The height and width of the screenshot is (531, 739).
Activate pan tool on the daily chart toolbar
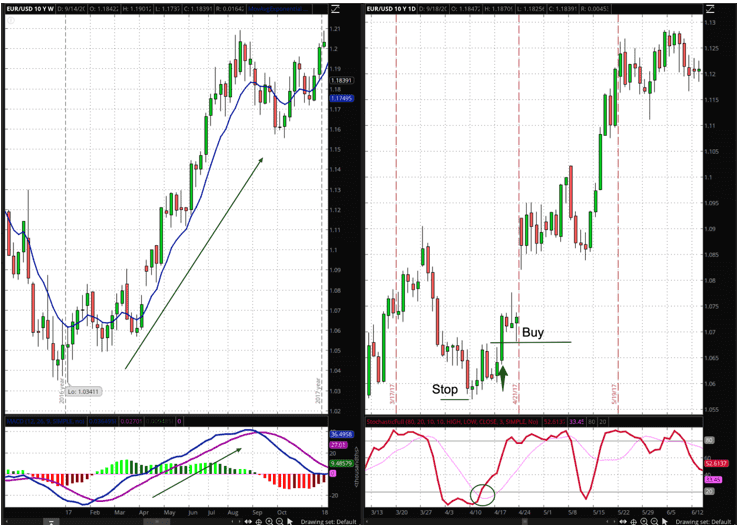tap(623, 522)
